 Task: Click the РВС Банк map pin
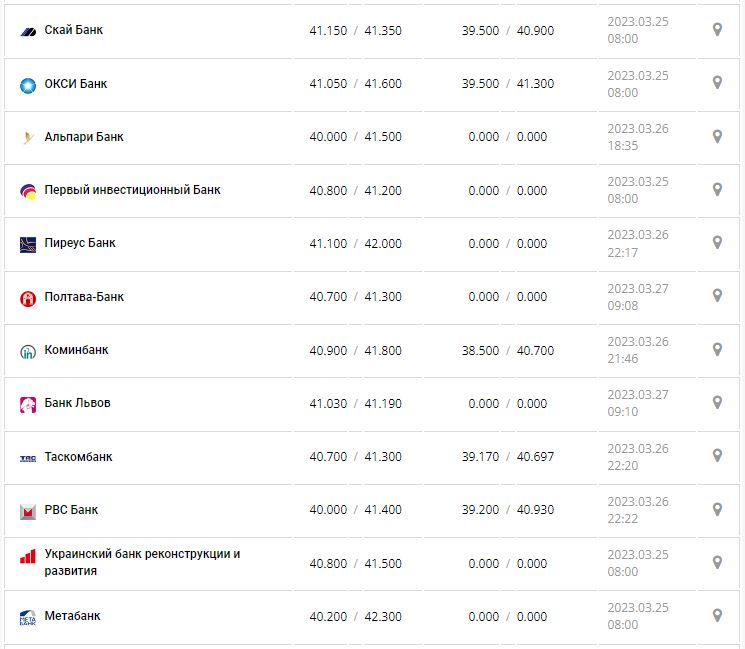[x=717, y=509]
